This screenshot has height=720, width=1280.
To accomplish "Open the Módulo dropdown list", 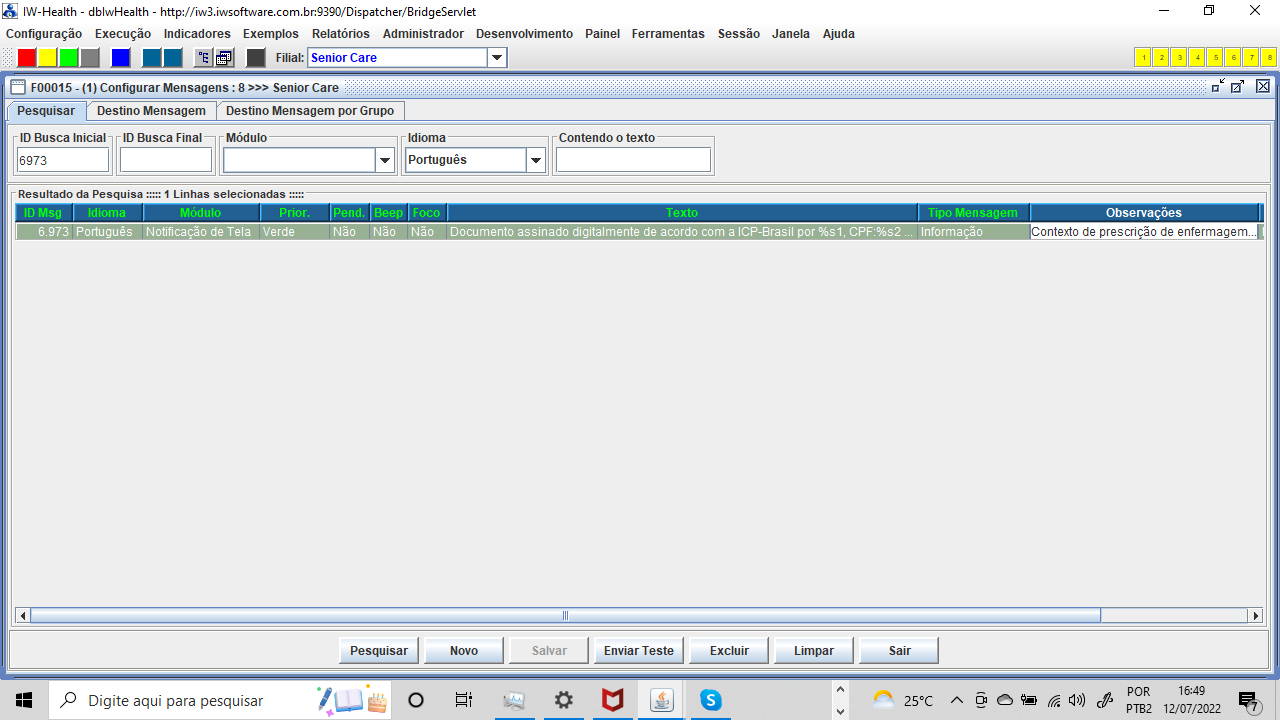I will tap(385, 160).
